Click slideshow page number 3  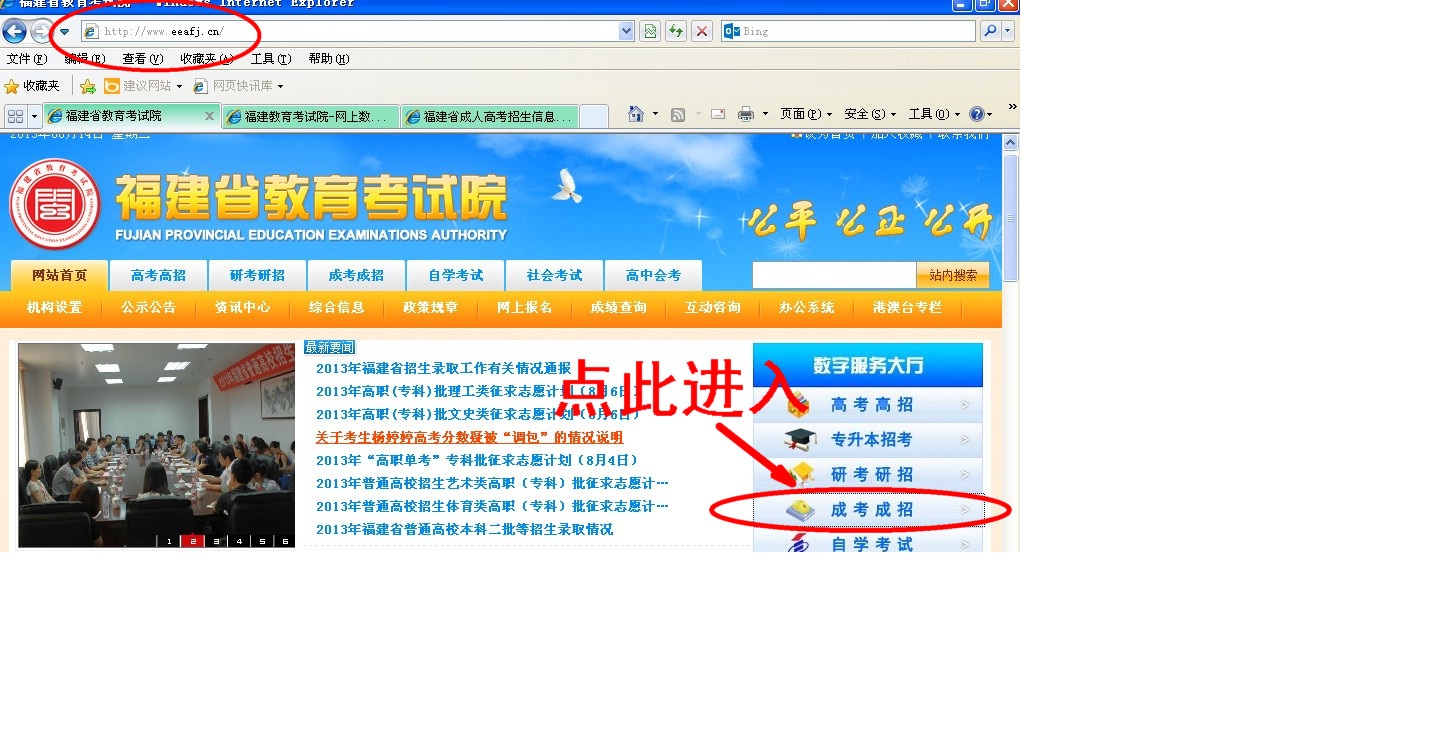(x=216, y=541)
